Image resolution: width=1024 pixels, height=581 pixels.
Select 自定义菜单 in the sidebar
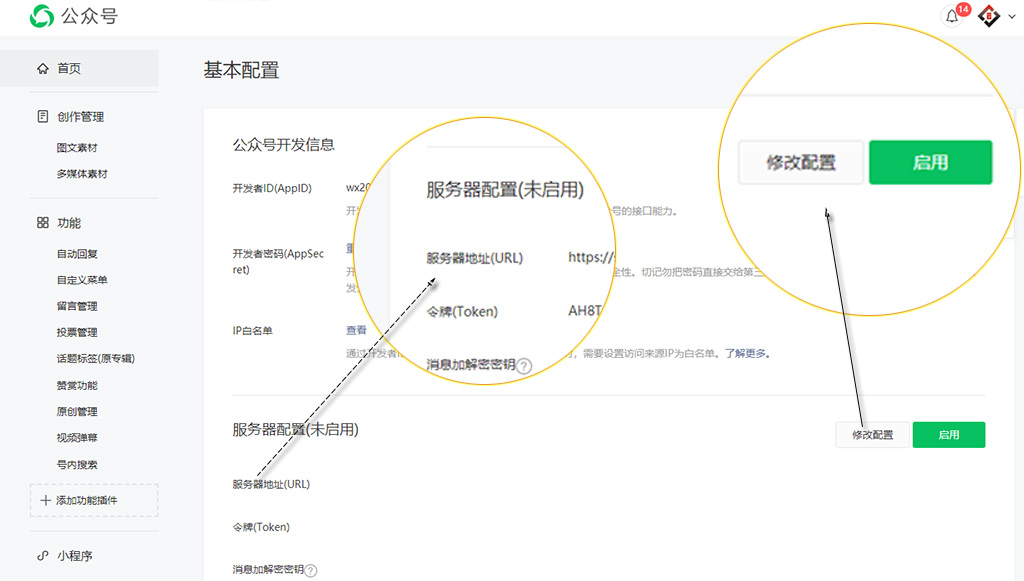[82, 279]
